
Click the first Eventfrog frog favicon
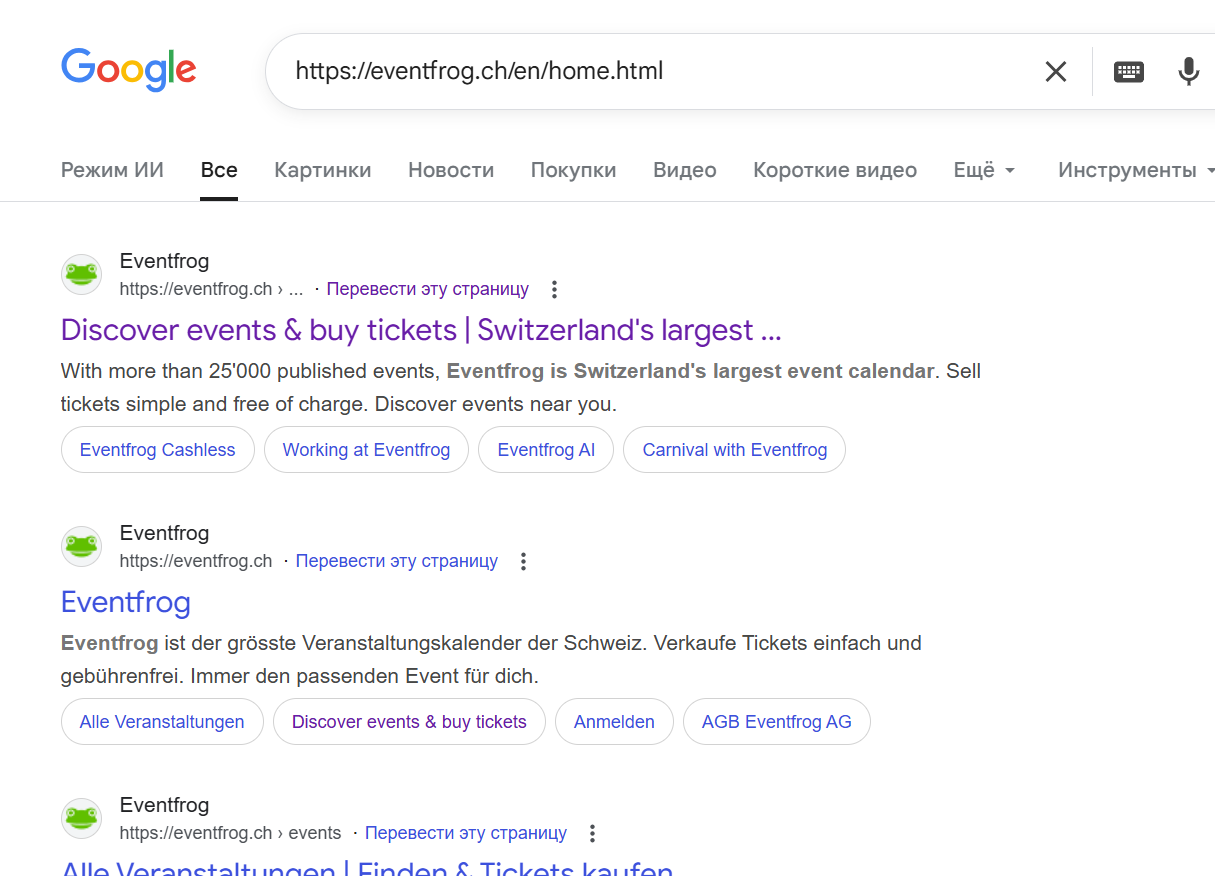click(x=82, y=274)
